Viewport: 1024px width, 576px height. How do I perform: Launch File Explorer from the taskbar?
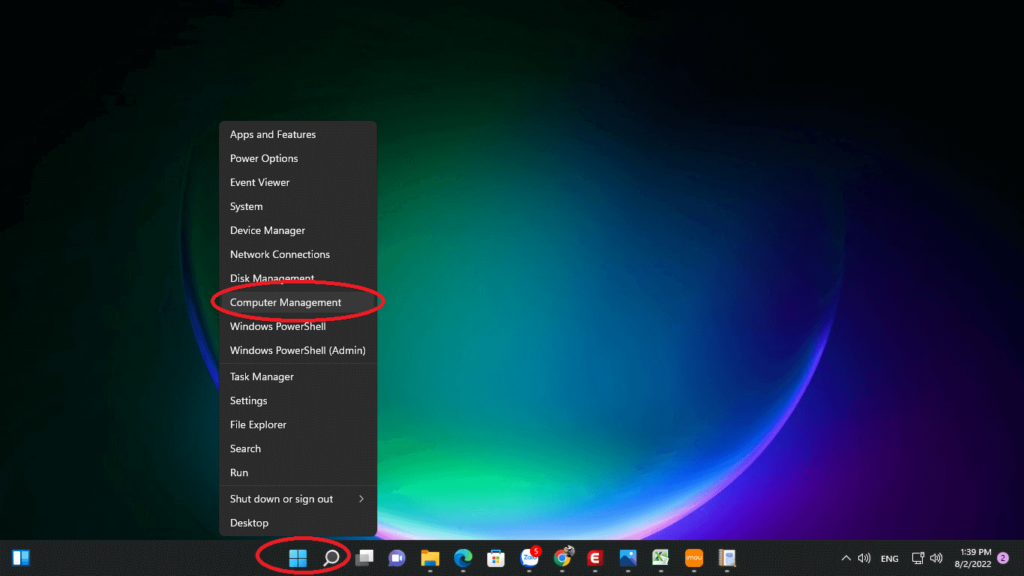click(x=430, y=558)
